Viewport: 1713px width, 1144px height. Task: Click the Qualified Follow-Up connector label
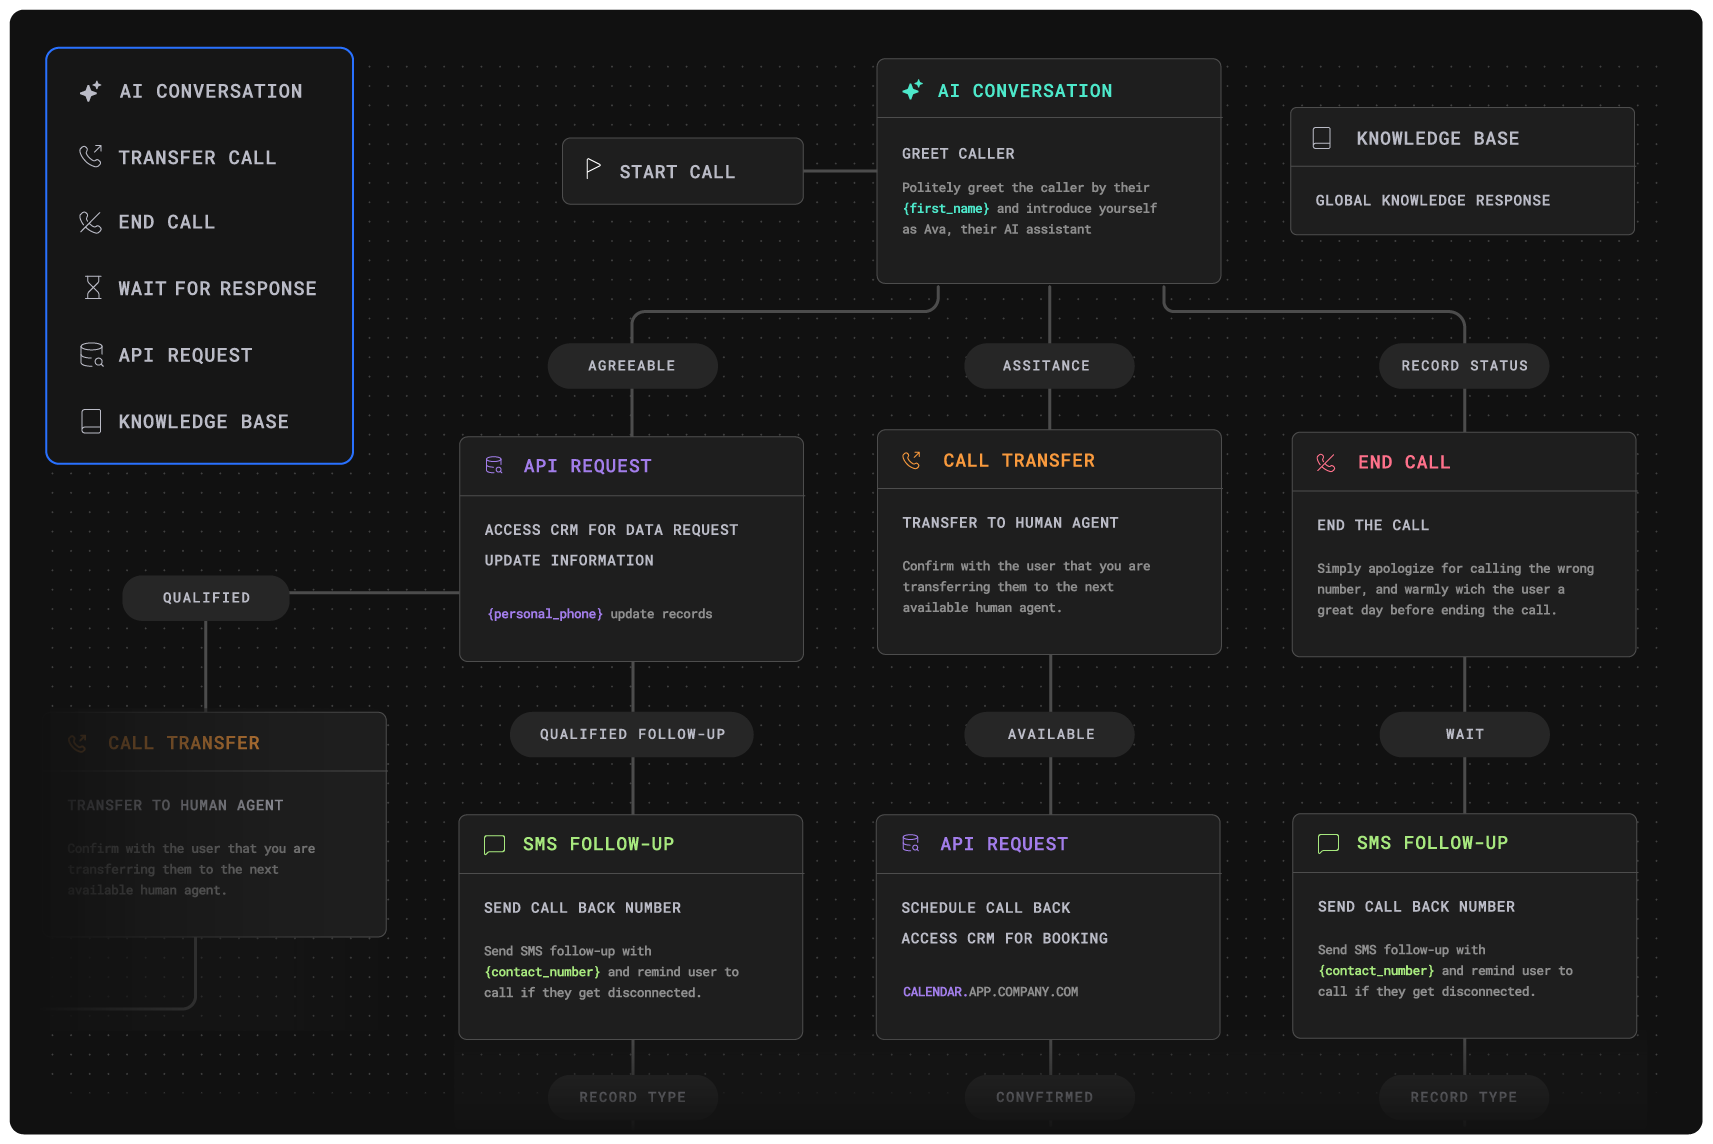pyautogui.click(x=632, y=734)
